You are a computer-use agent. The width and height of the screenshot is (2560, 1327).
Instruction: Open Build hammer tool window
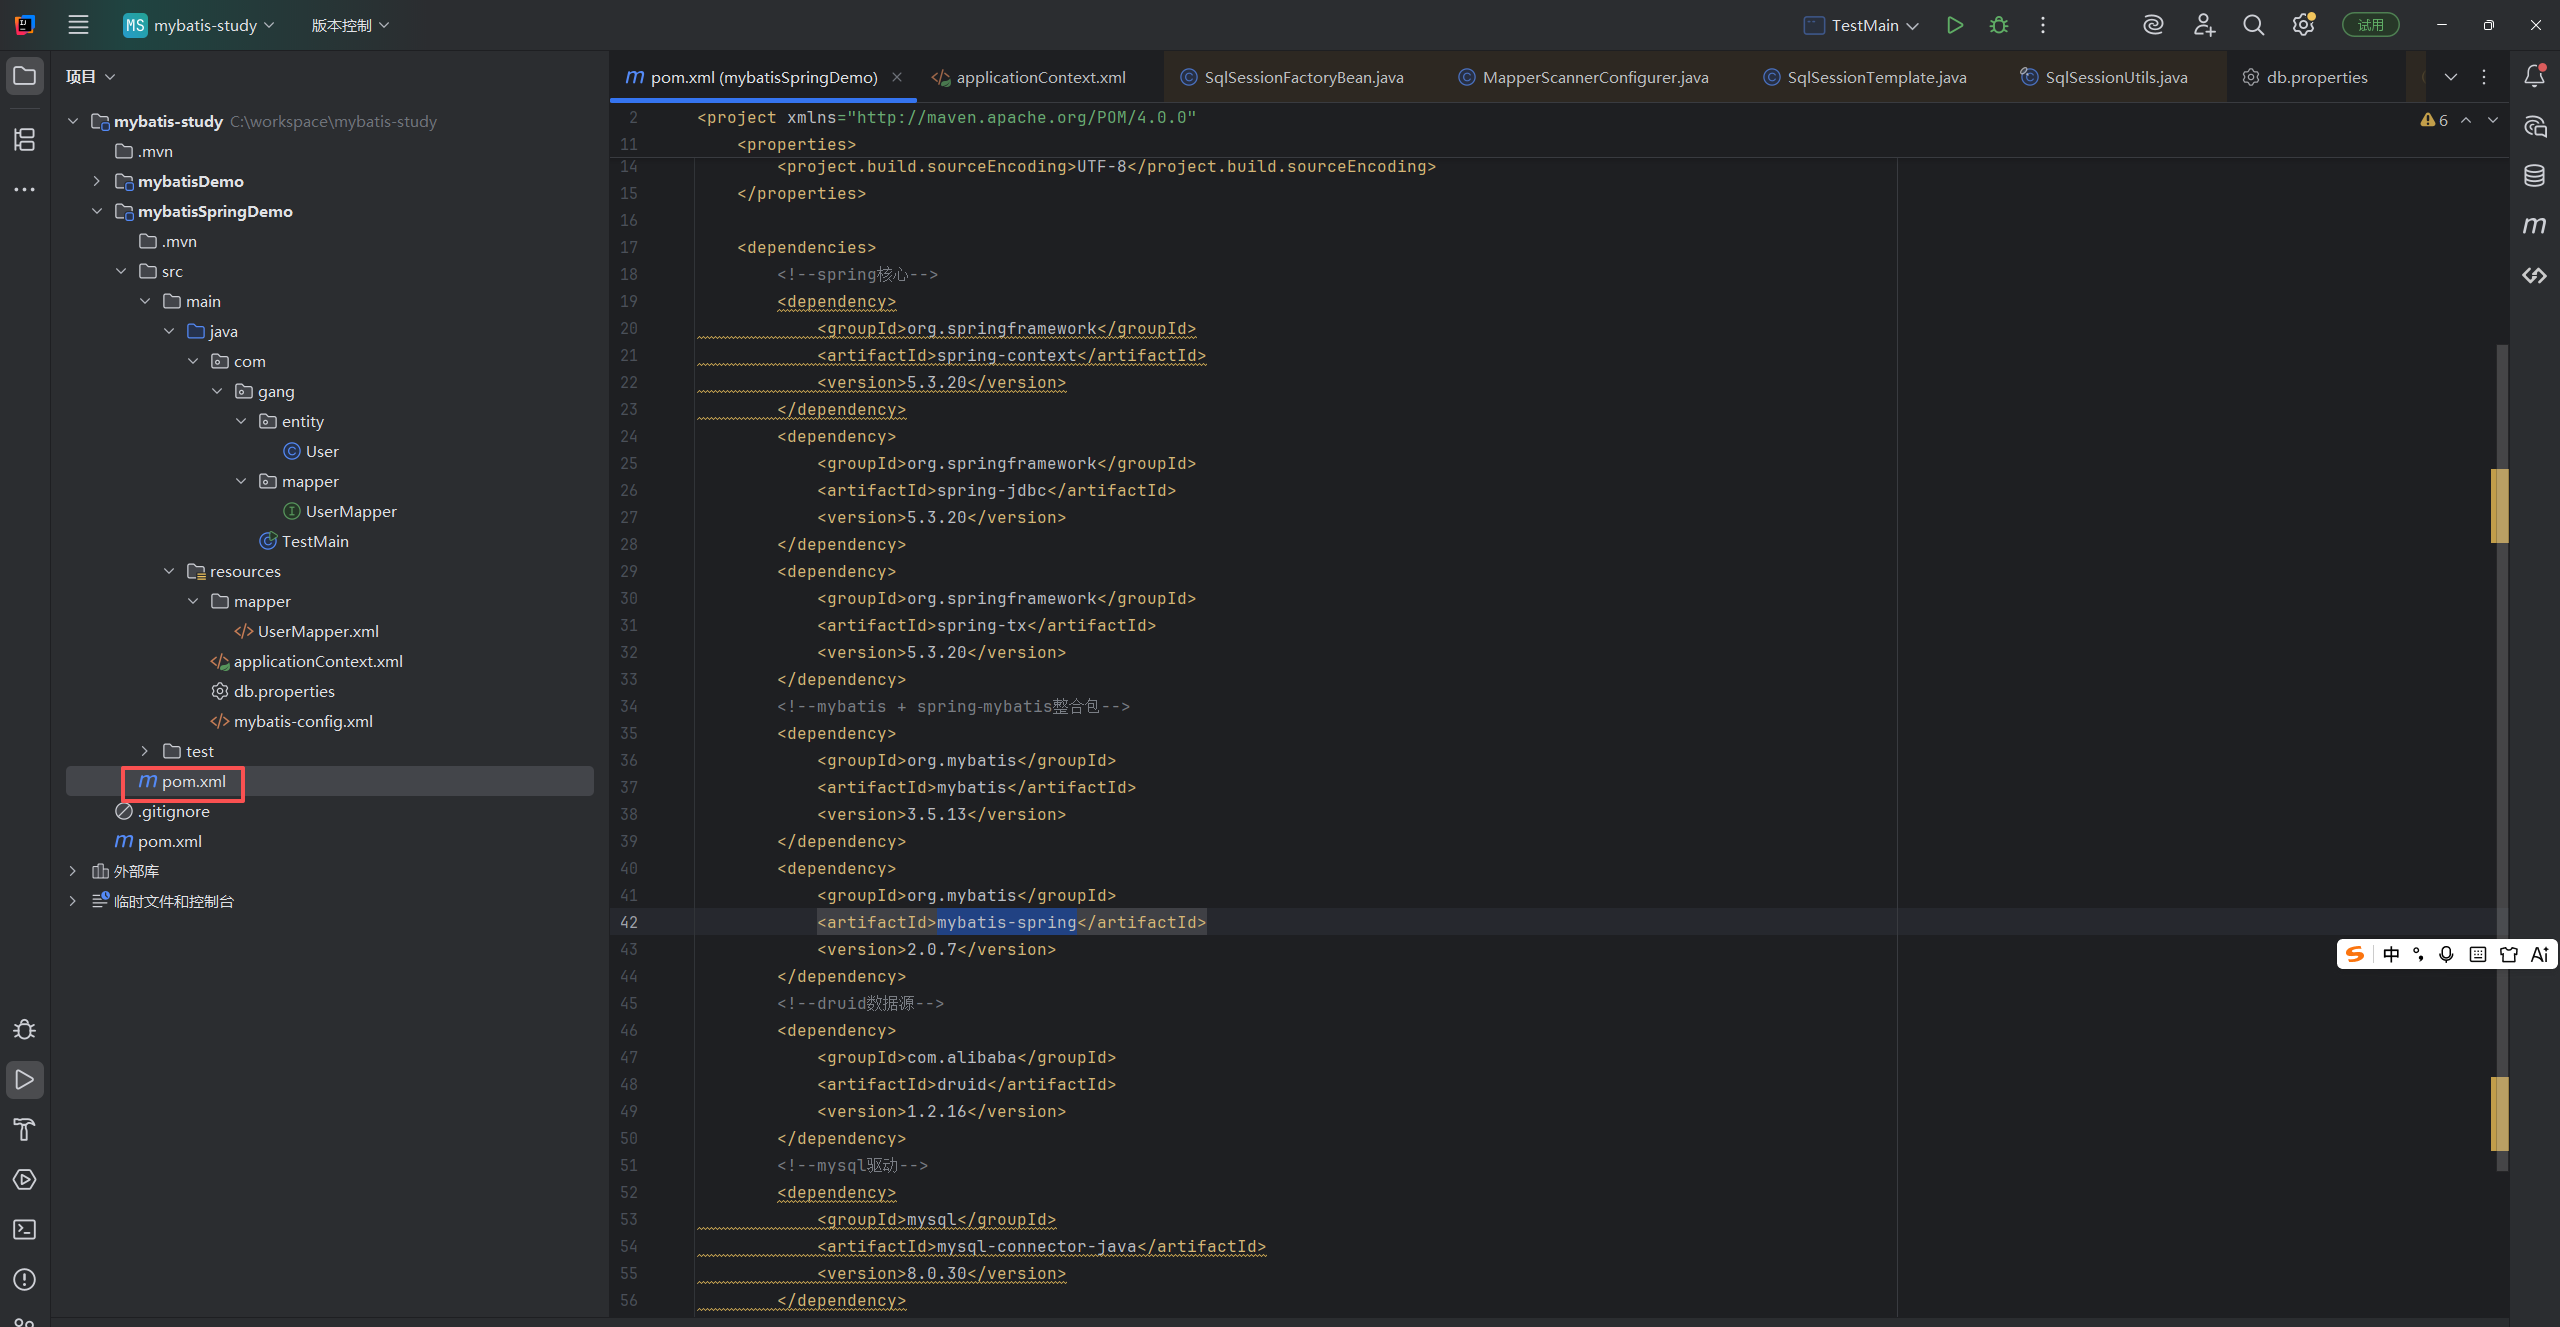coord(24,1130)
